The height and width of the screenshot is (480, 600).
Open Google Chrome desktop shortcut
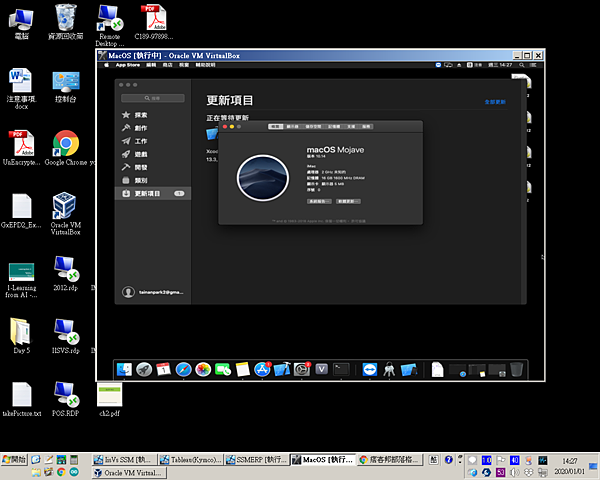(x=66, y=144)
